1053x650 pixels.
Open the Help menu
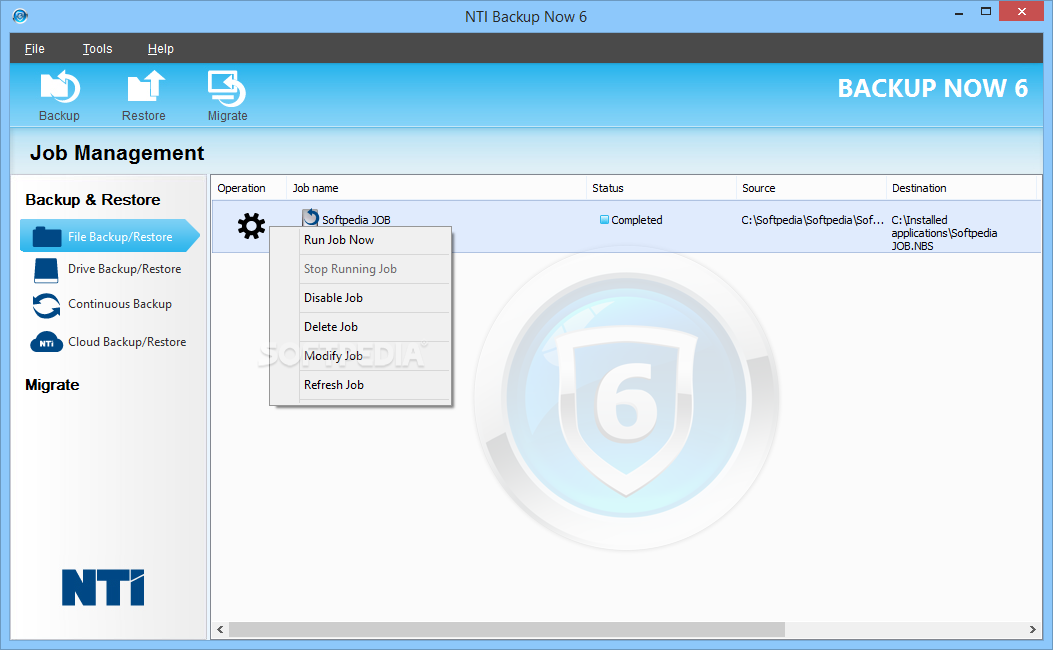click(161, 49)
